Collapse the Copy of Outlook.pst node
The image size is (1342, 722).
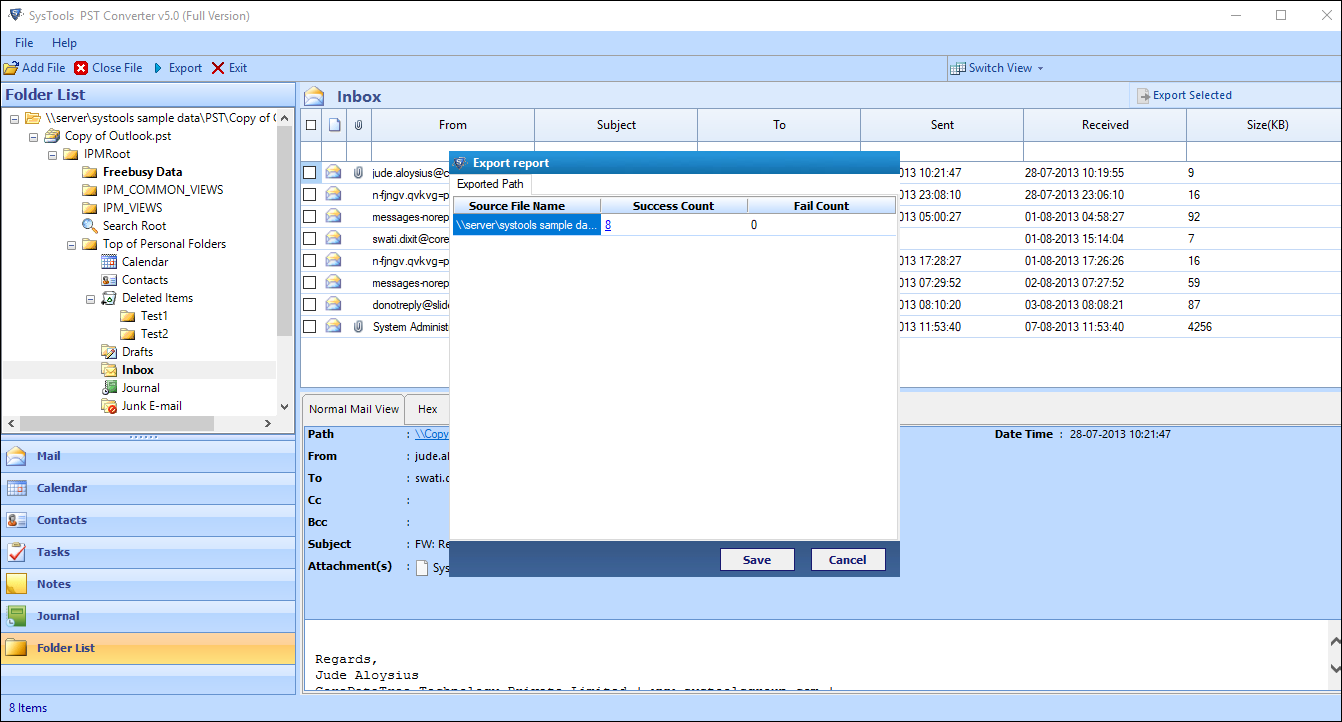click(33, 136)
